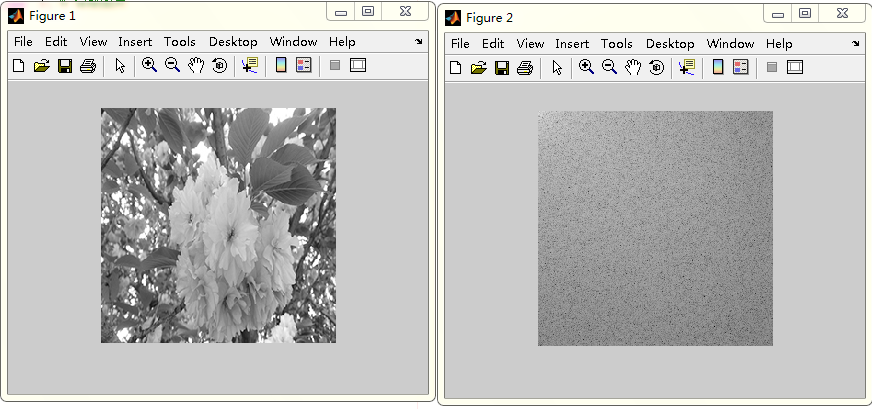Open File menu in Figure 1
This screenshot has width=872, height=409.
click(x=23, y=42)
